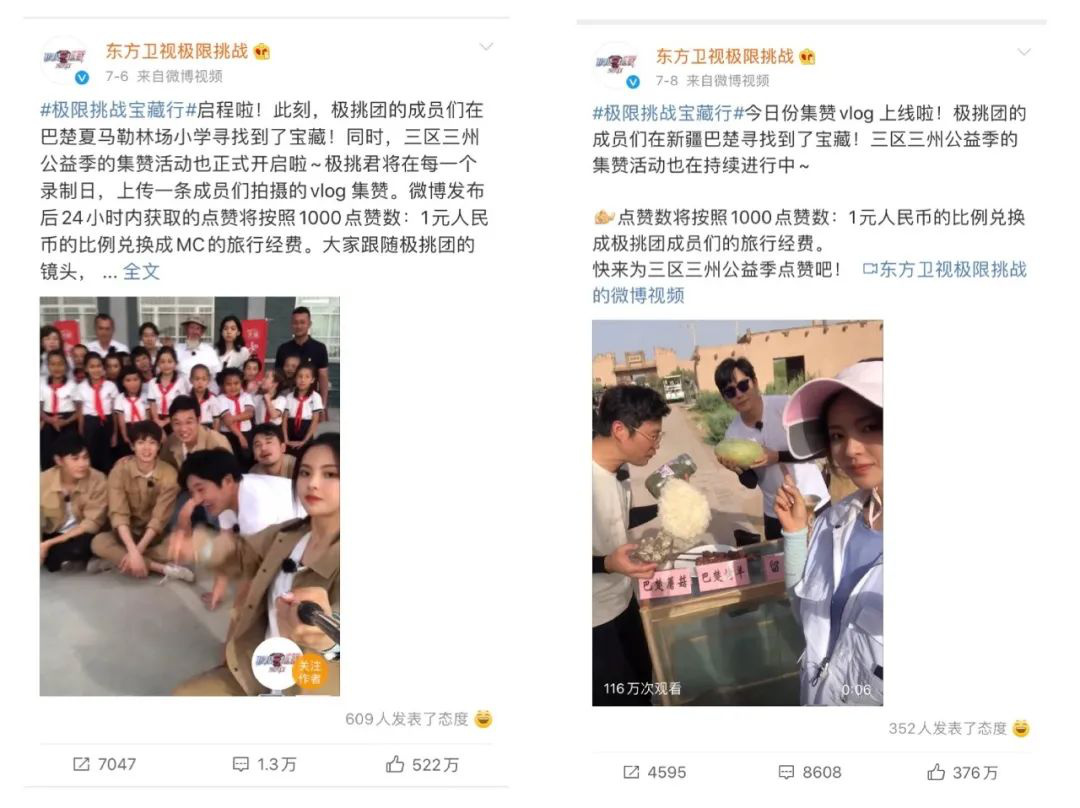Tap the orange 关注作者 follow badge
Image resolution: width=1080 pixels, height=808 pixels.
[310, 672]
